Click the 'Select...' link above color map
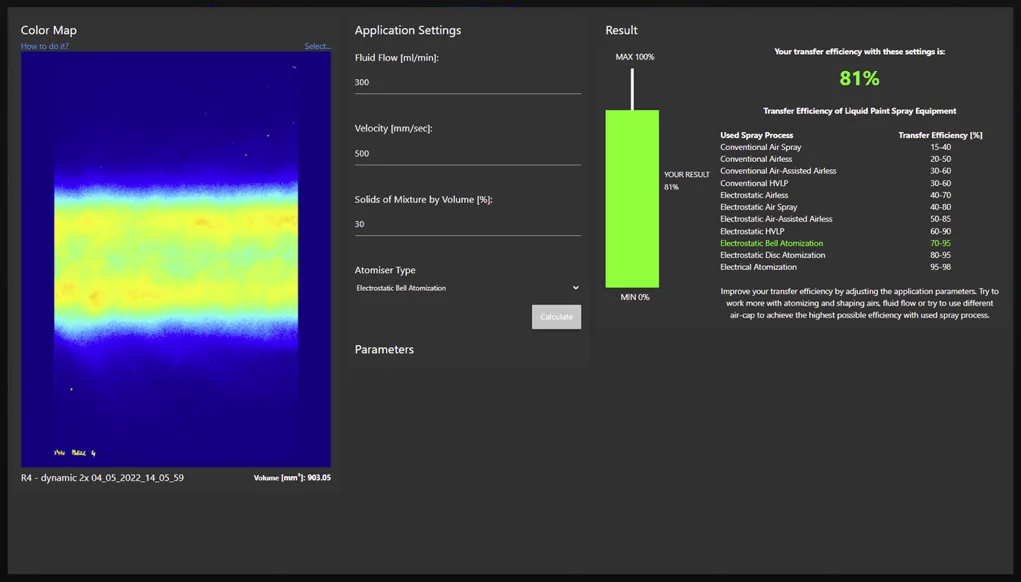 click(317, 46)
